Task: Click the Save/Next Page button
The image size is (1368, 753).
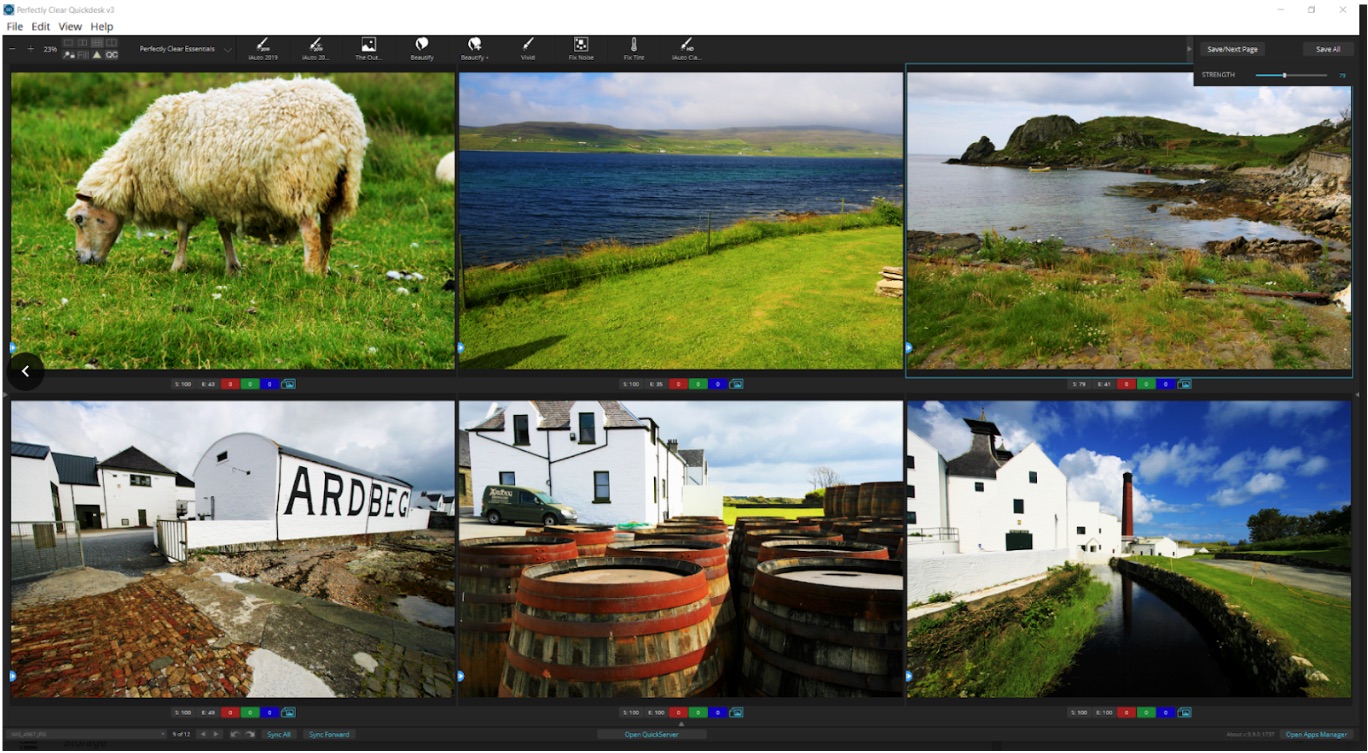Action: 1232,49
